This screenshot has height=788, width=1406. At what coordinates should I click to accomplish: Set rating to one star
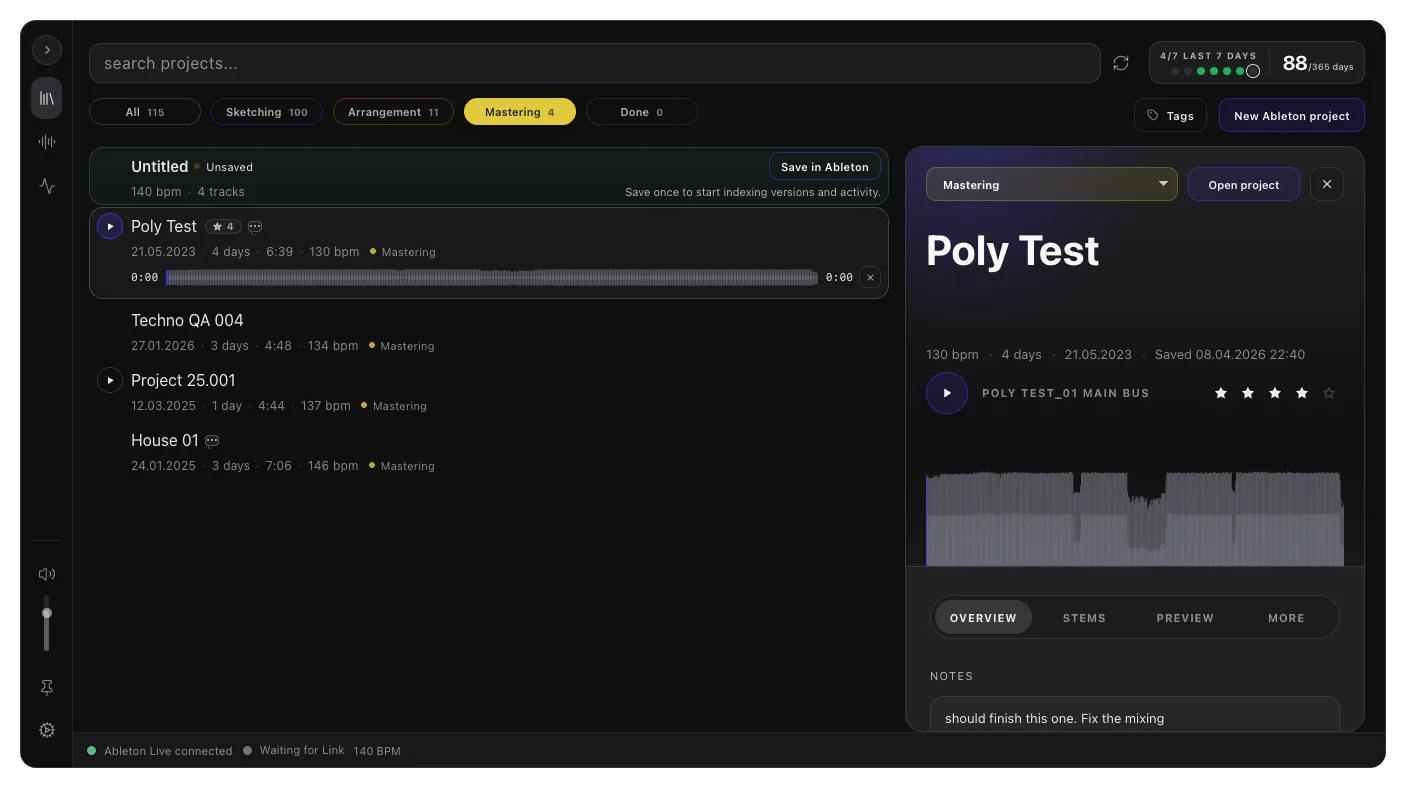pyautogui.click(x=1221, y=393)
